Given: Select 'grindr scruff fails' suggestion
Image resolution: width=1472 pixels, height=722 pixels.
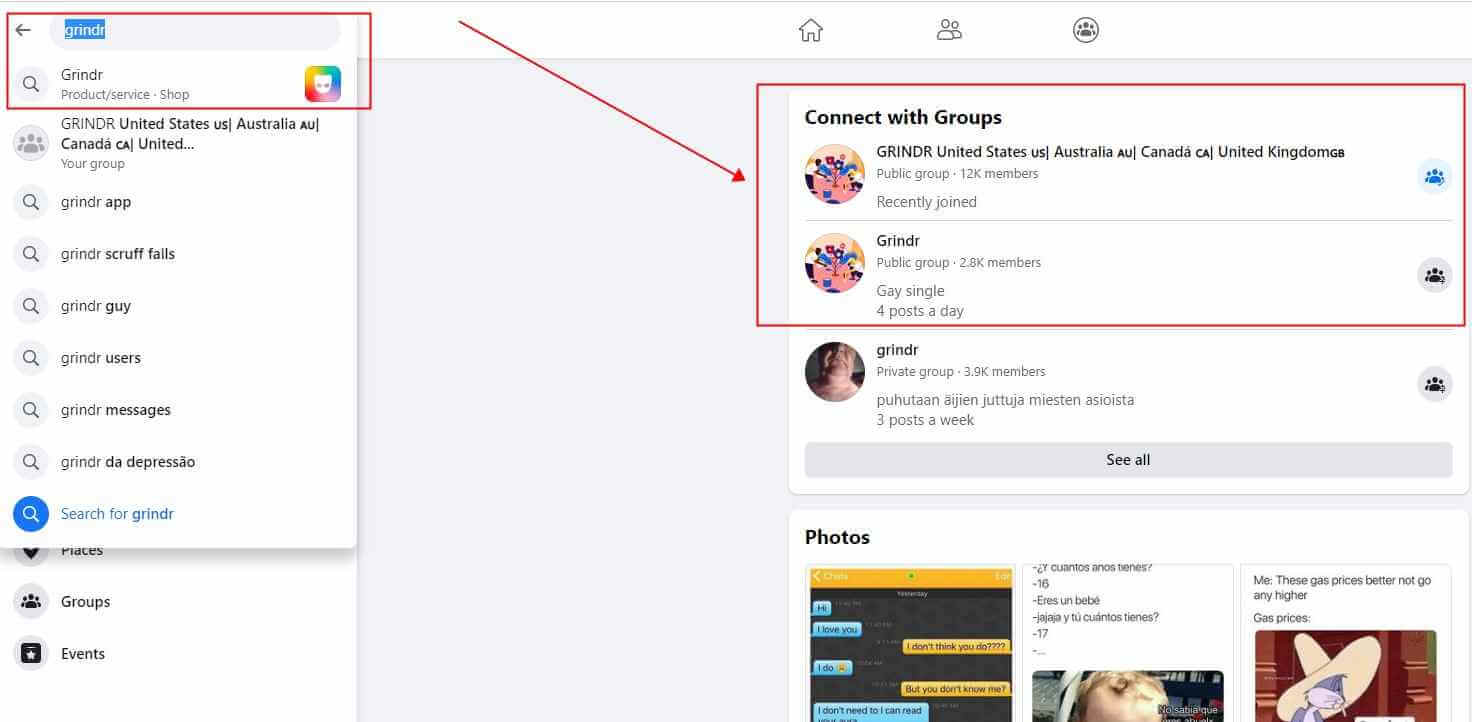Looking at the screenshot, I should (118, 254).
